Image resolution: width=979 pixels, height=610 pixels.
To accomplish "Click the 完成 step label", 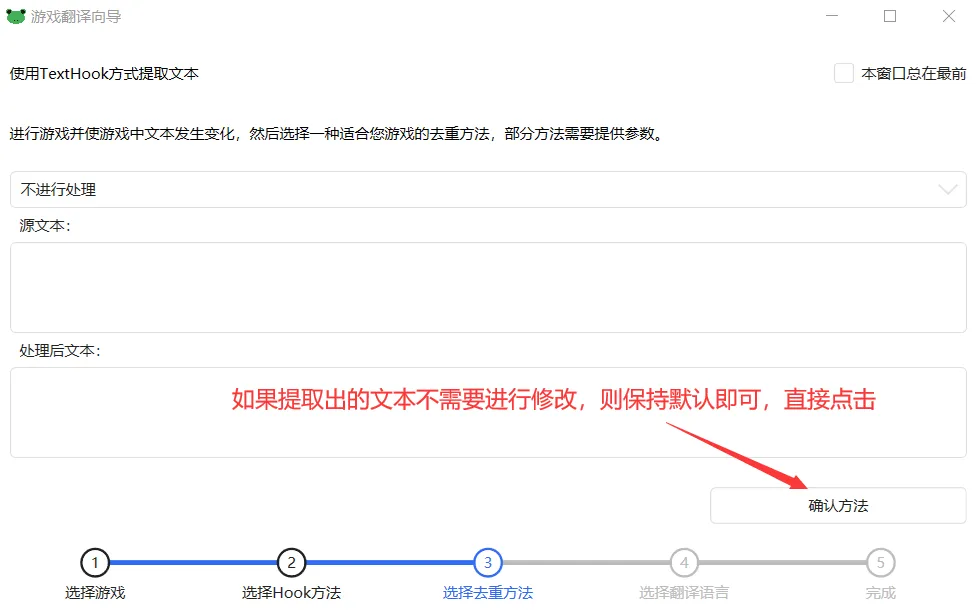I will 880,592.
